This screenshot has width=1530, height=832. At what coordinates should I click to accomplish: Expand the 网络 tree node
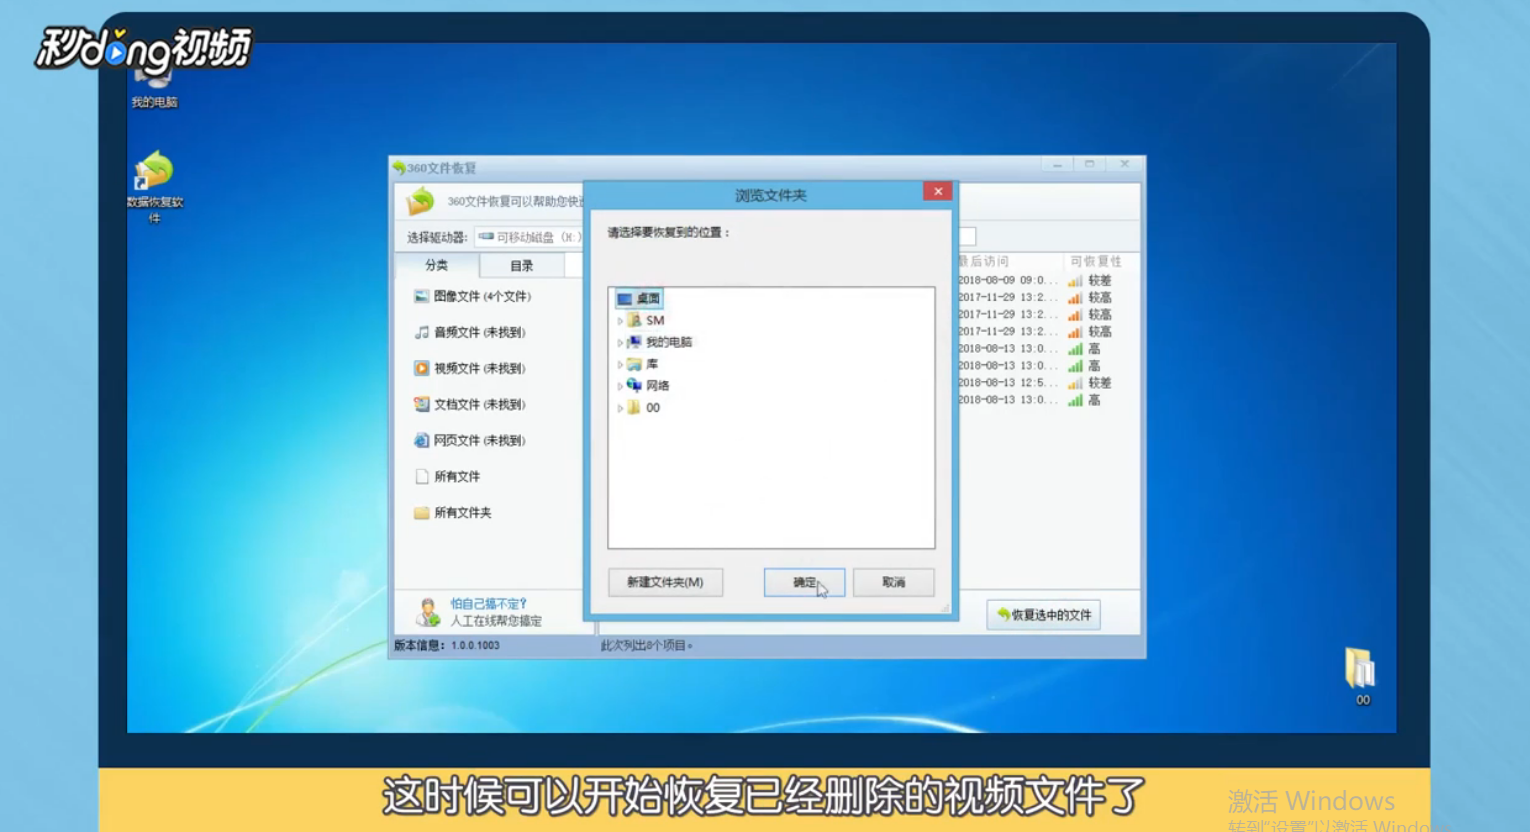(x=620, y=386)
